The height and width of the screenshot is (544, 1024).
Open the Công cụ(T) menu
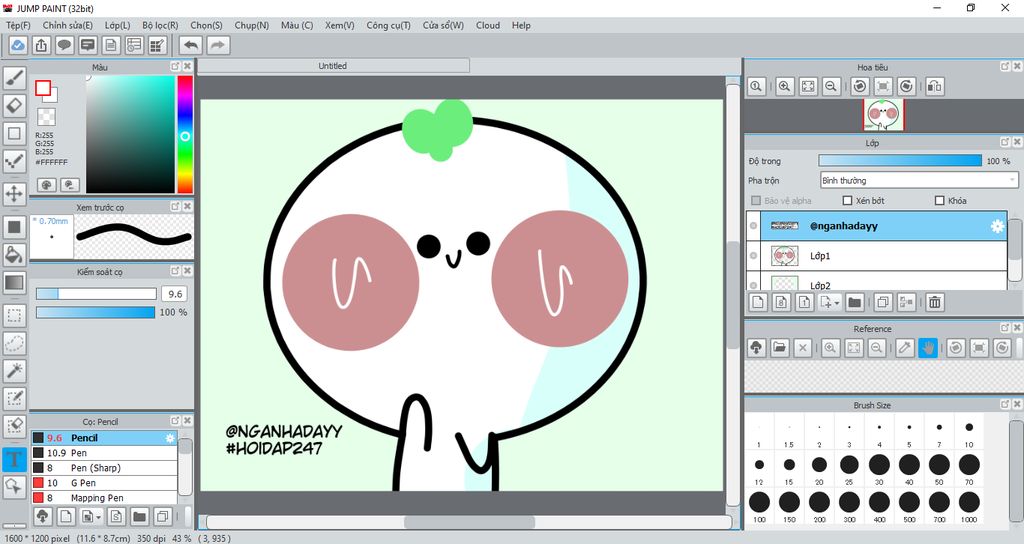tap(388, 25)
